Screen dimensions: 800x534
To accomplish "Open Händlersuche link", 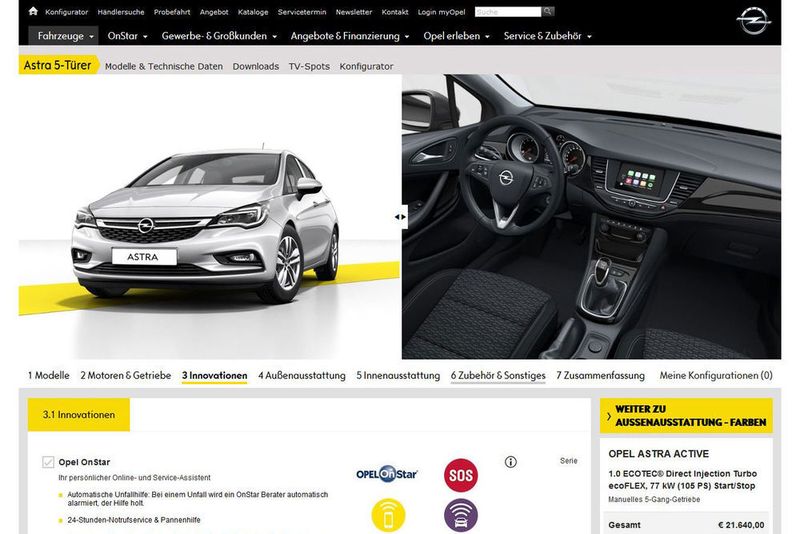I will [121, 12].
